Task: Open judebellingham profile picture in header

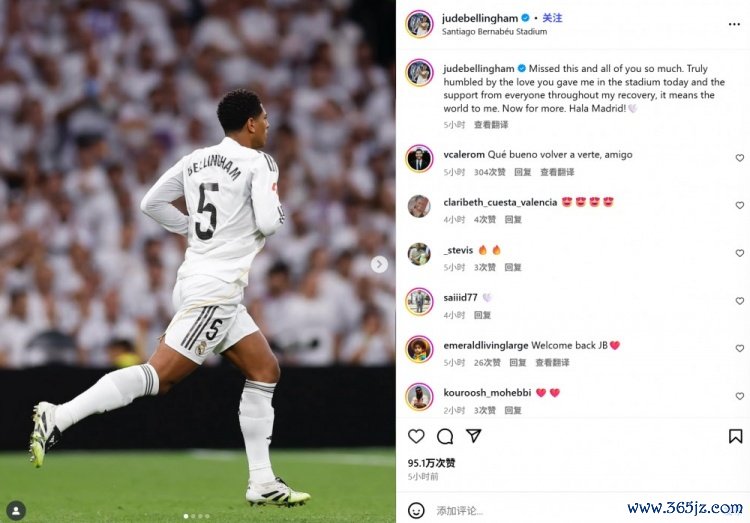Action: (419, 24)
